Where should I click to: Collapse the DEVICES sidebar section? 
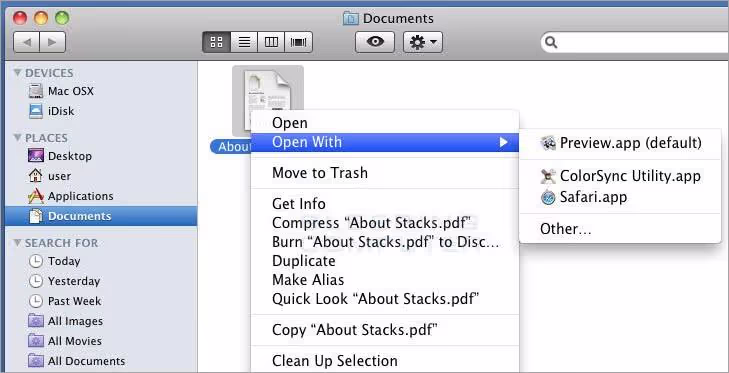(18, 73)
